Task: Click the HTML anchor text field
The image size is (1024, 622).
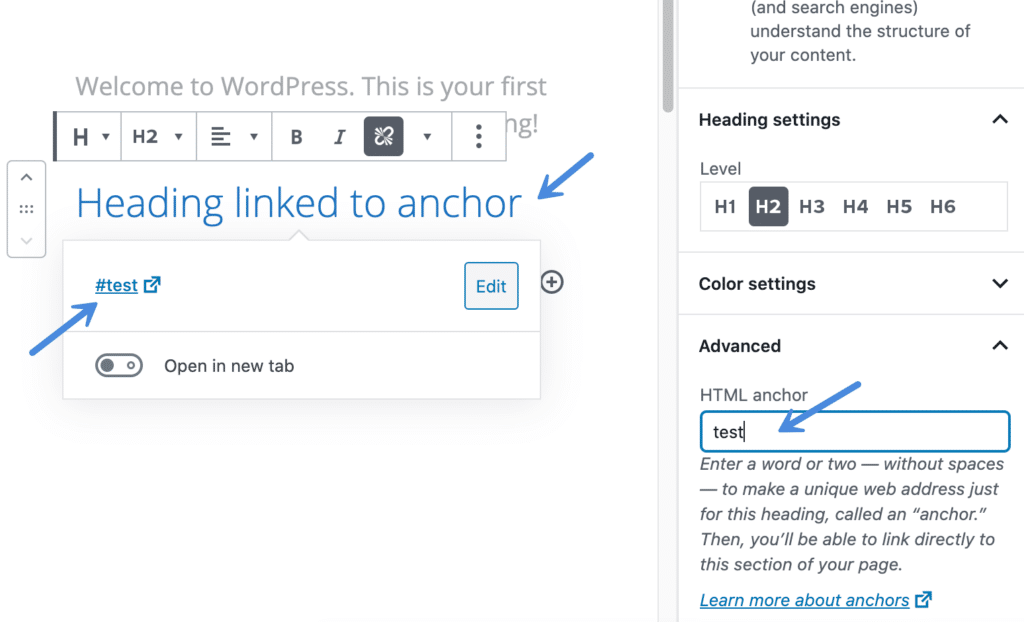Action: tap(855, 432)
